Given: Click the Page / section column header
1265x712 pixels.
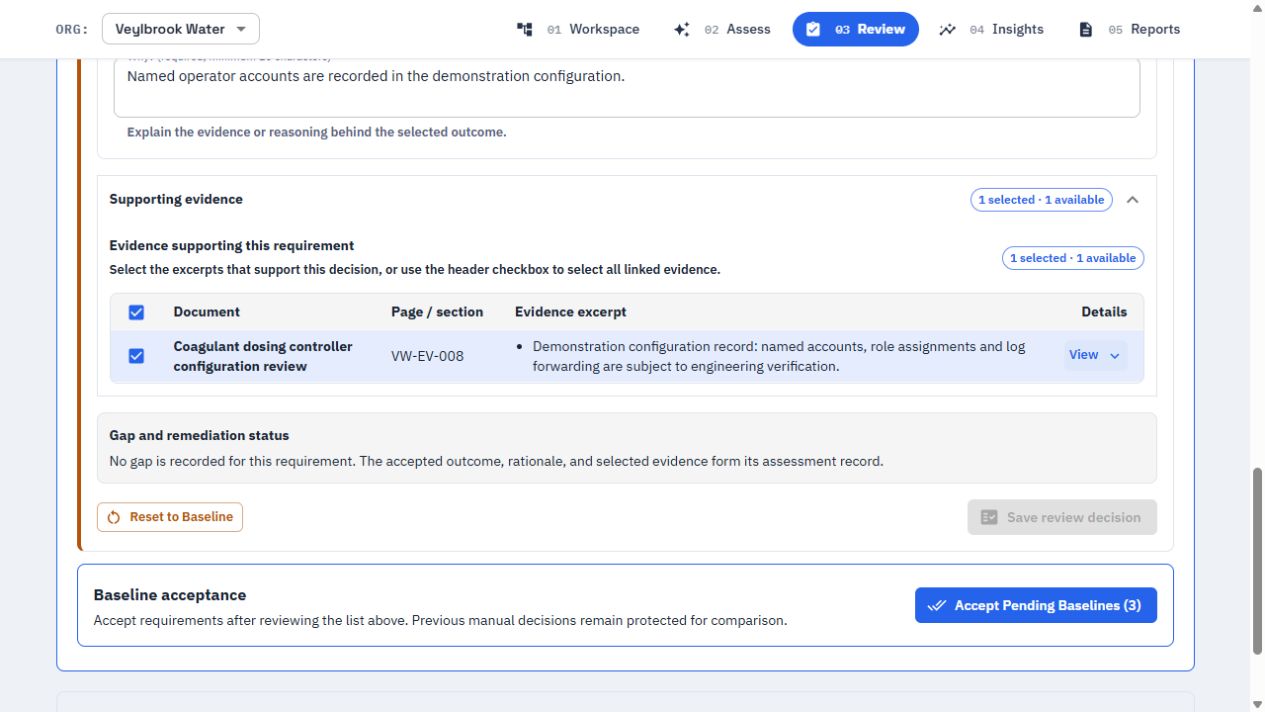Looking at the screenshot, I should [x=437, y=312].
